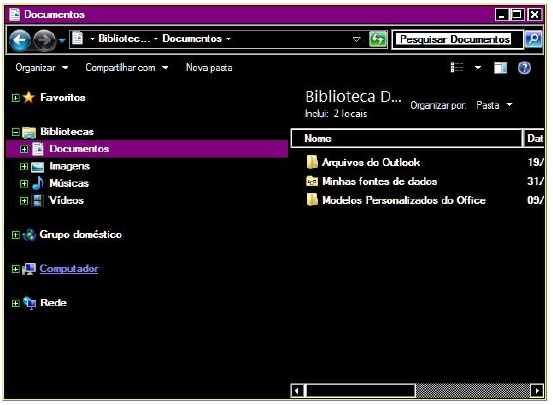Select Músicas library
Screen dimensions: 553x405
point(69,183)
